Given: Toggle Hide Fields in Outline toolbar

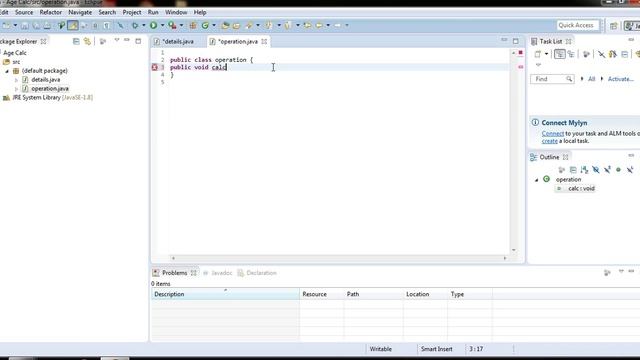Looking at the screenshot, I should coord(596,170).
